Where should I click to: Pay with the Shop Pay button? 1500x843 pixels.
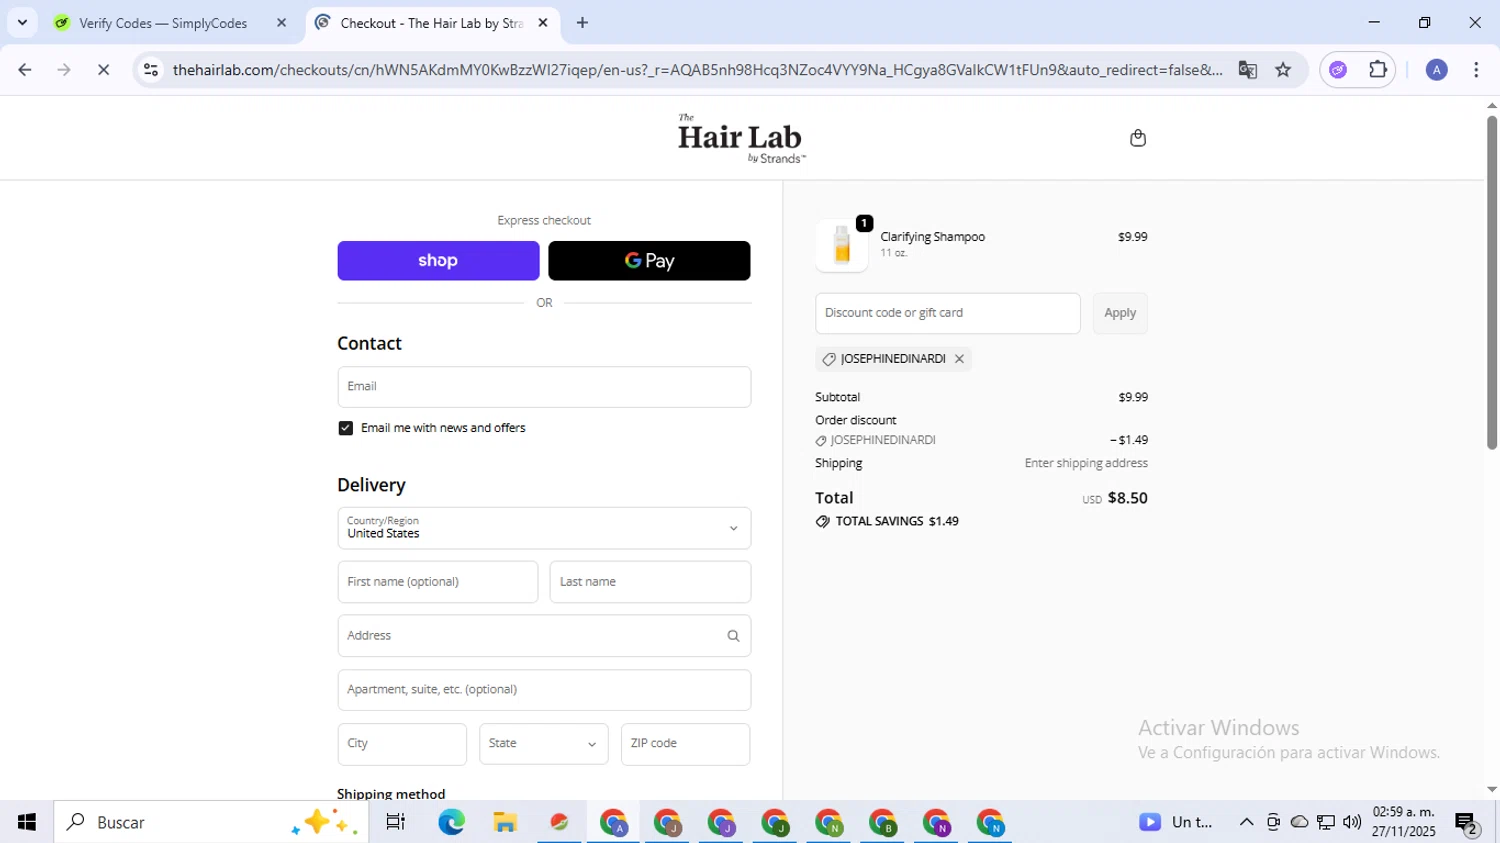tap(438, 261)
